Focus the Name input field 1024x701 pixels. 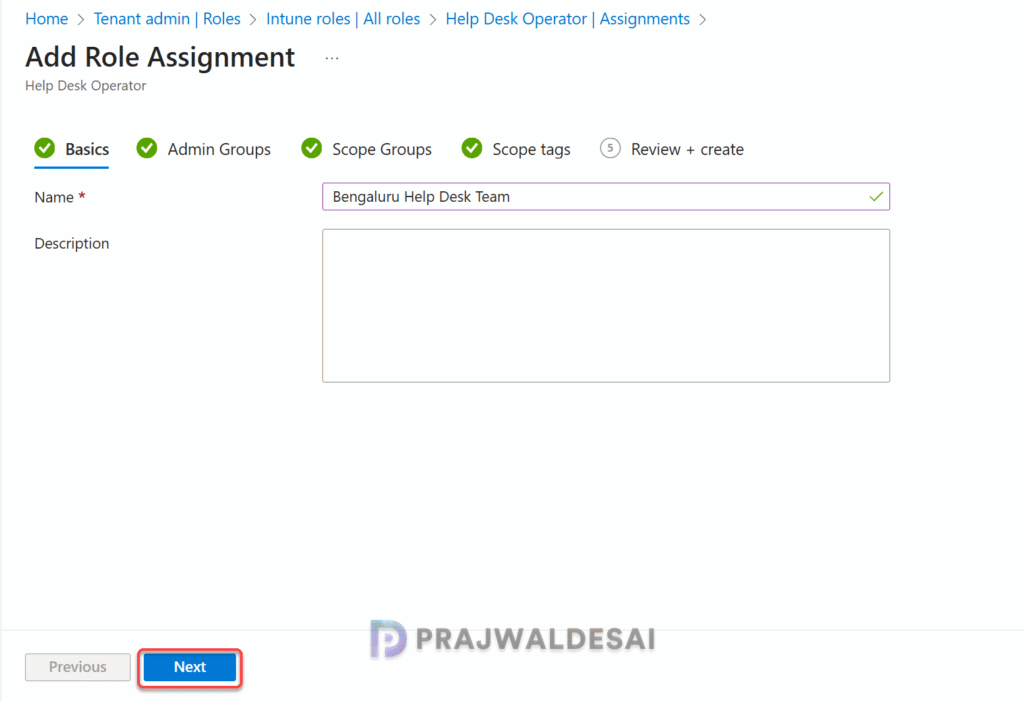pos(605,197)
